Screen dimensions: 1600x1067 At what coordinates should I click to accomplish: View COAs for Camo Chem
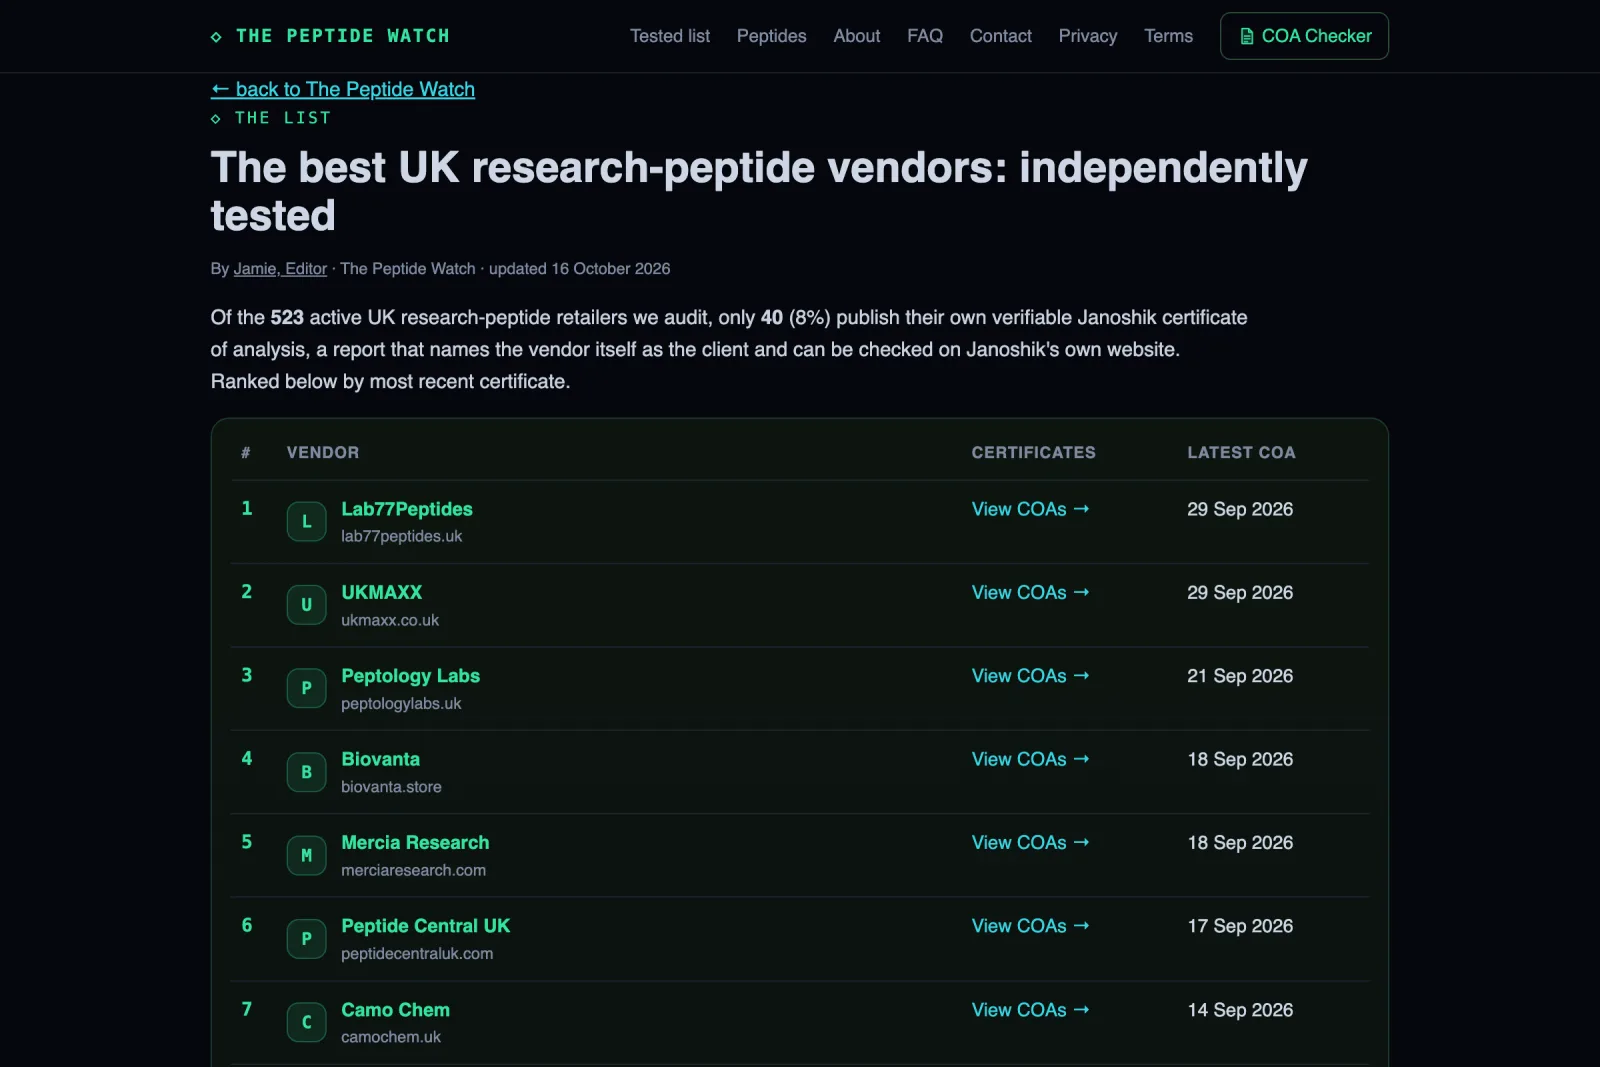[x=1030, y=1010]
